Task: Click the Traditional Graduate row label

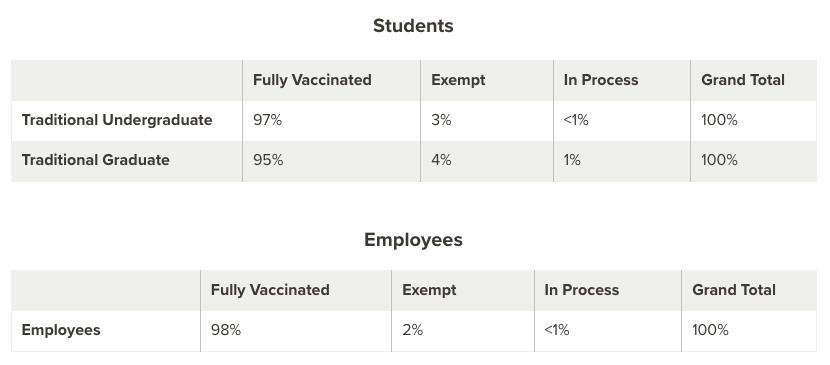Action: pos(95,160)
